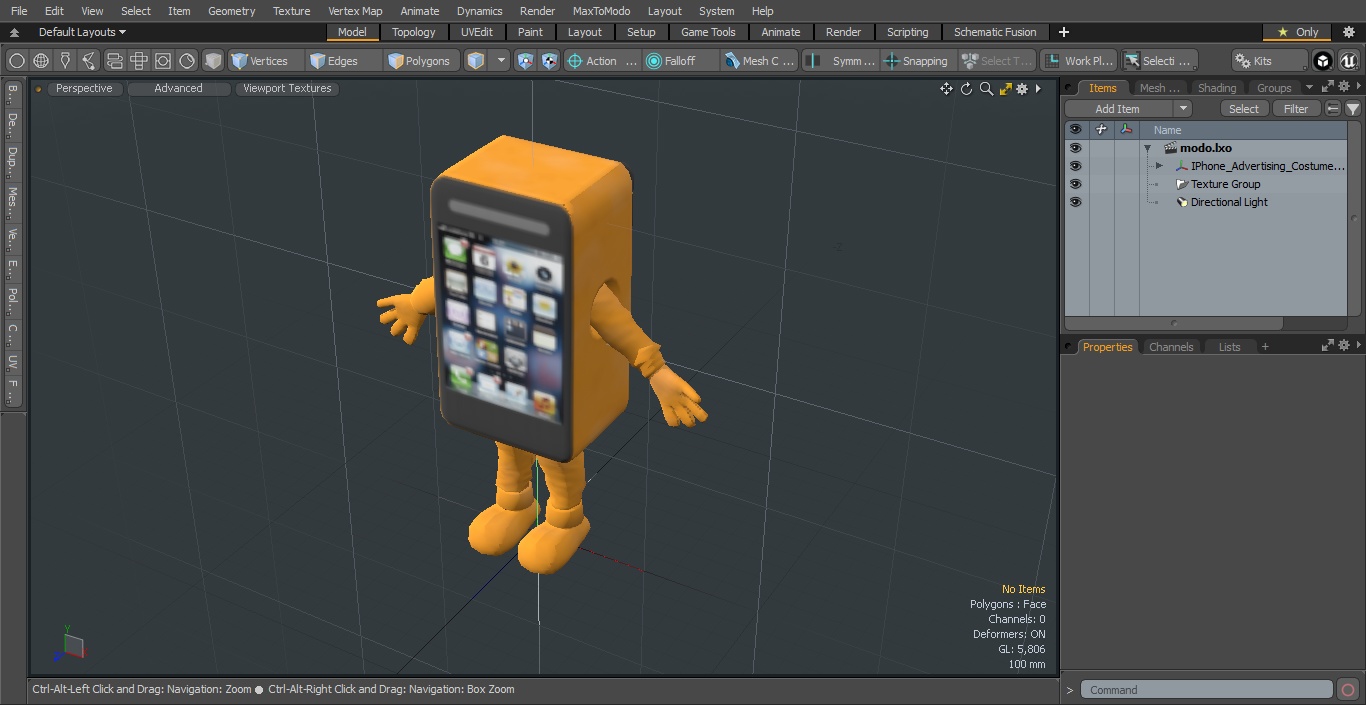Click the layout switcher icon left of Default Layouts

tap(14, 32)
